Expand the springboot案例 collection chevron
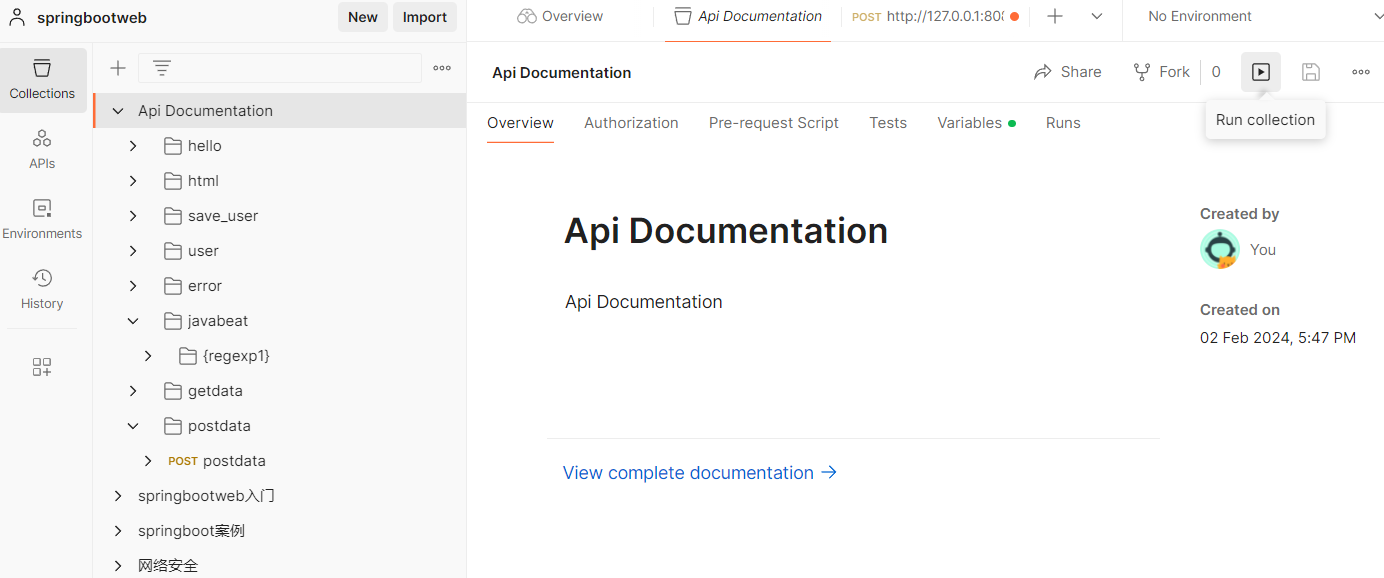The image size is (1384, 578). coord(118,531)
